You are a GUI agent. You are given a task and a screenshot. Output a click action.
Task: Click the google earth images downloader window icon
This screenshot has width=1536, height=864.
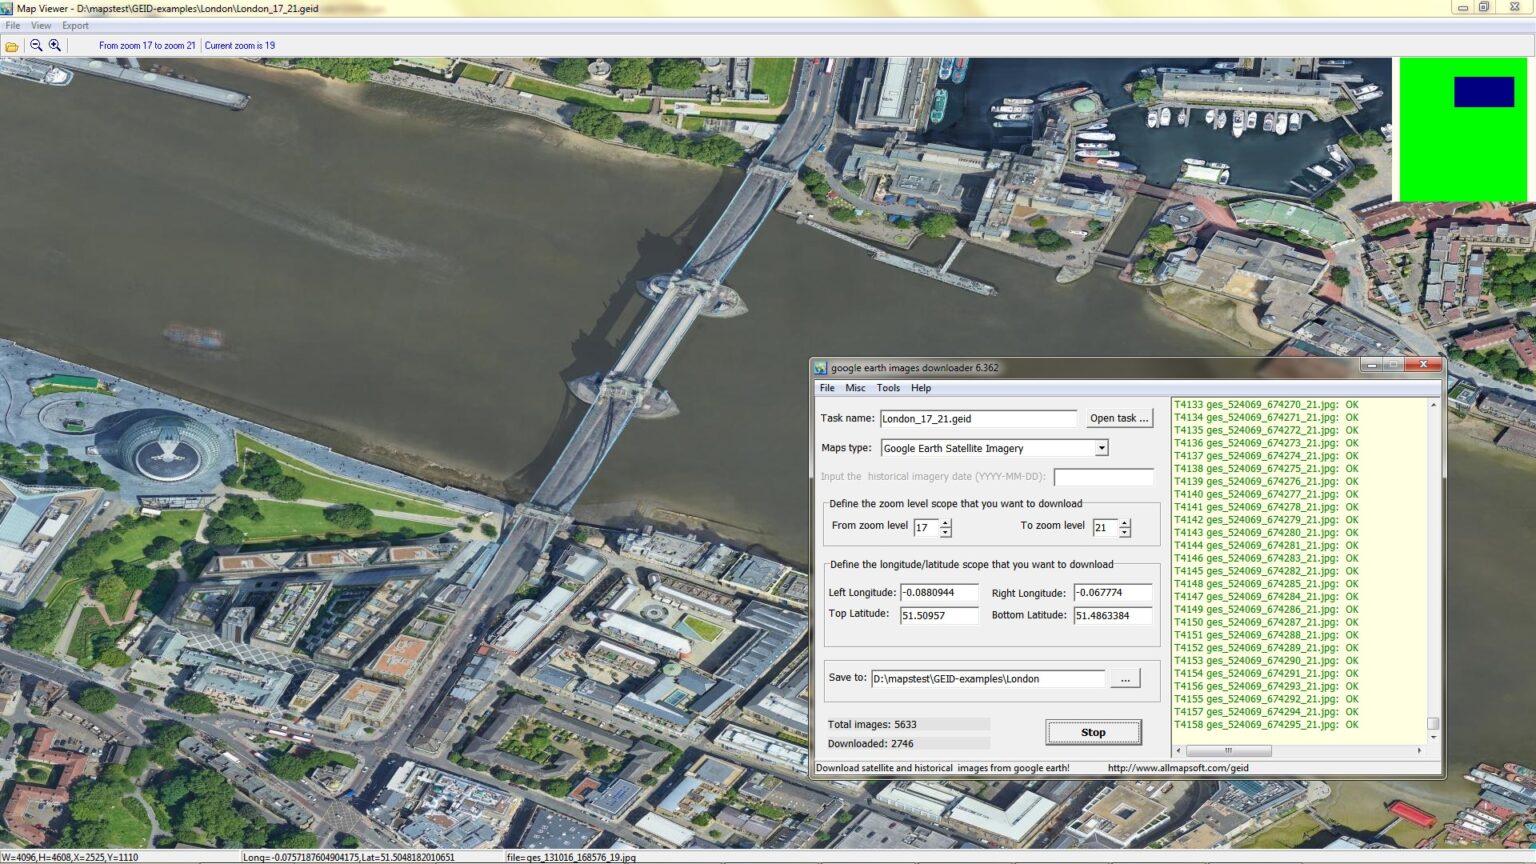tap(820, 367)
